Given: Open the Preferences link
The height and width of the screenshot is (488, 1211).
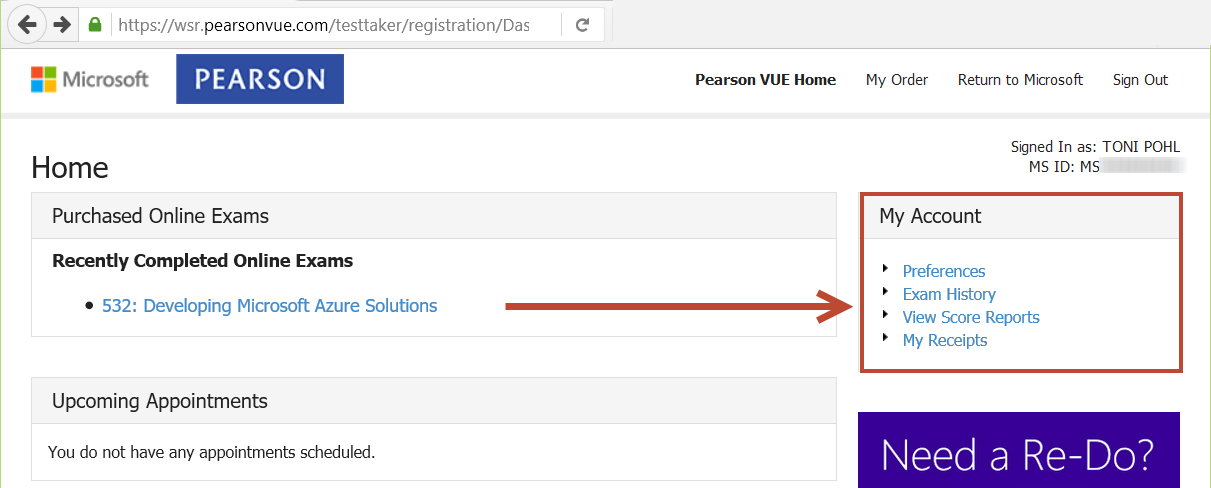Looking at the screenshot, I should pos(944,271).
